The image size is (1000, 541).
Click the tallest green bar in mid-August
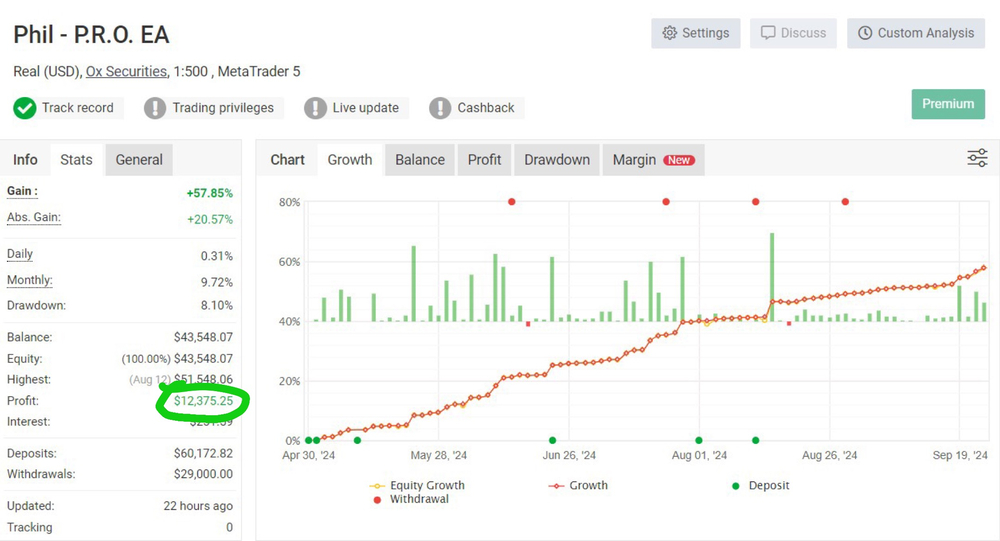pos(772,277)
